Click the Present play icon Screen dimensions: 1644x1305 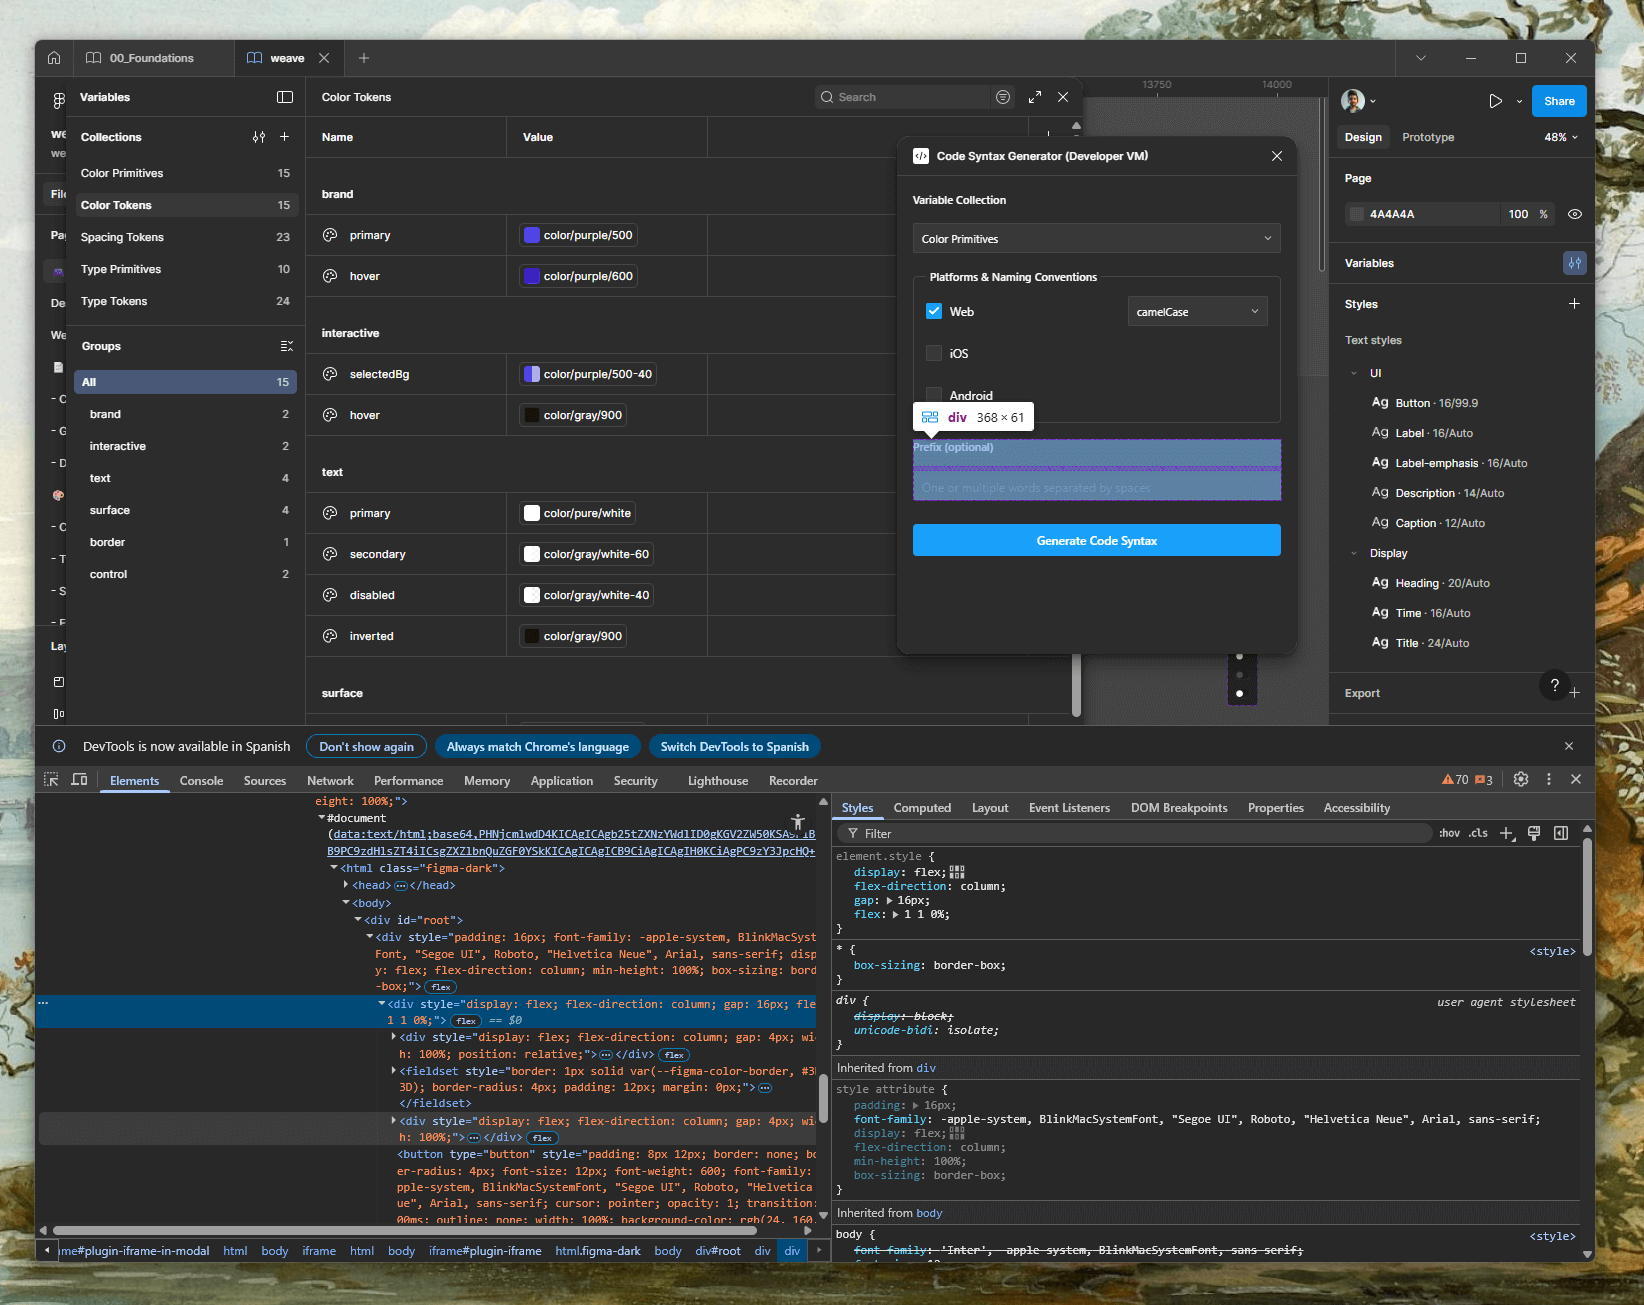pyautogui.click(x=1495, y=101)
